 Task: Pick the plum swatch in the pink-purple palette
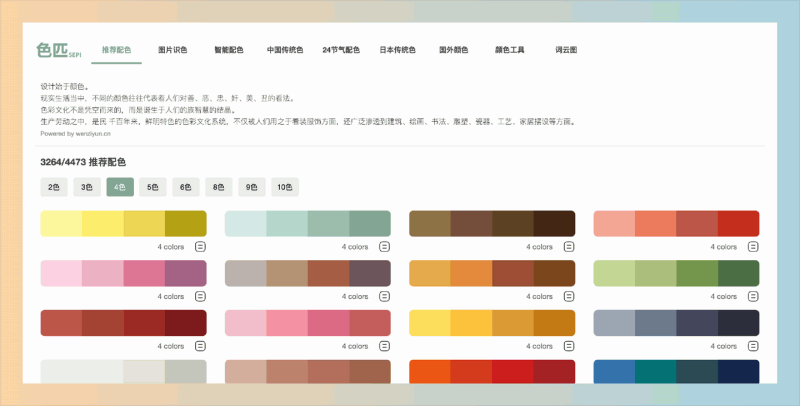(186, 273)
